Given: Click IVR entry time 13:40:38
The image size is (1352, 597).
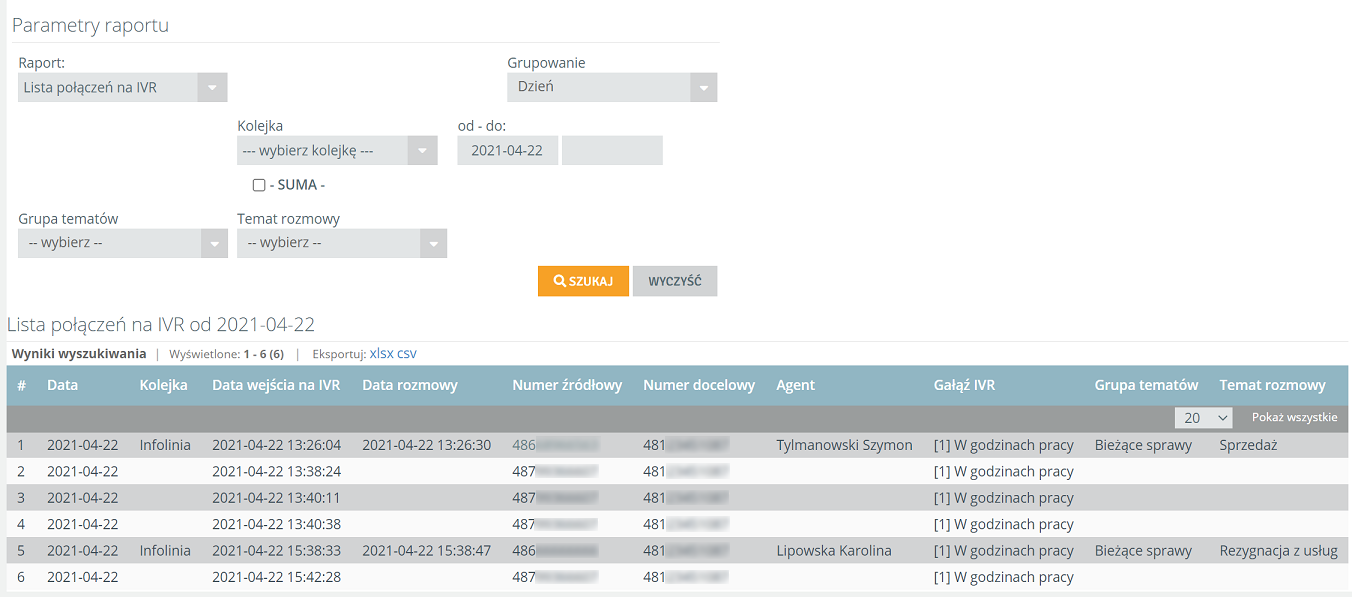Looking at the screenshot, I should [x=277, y=523].
